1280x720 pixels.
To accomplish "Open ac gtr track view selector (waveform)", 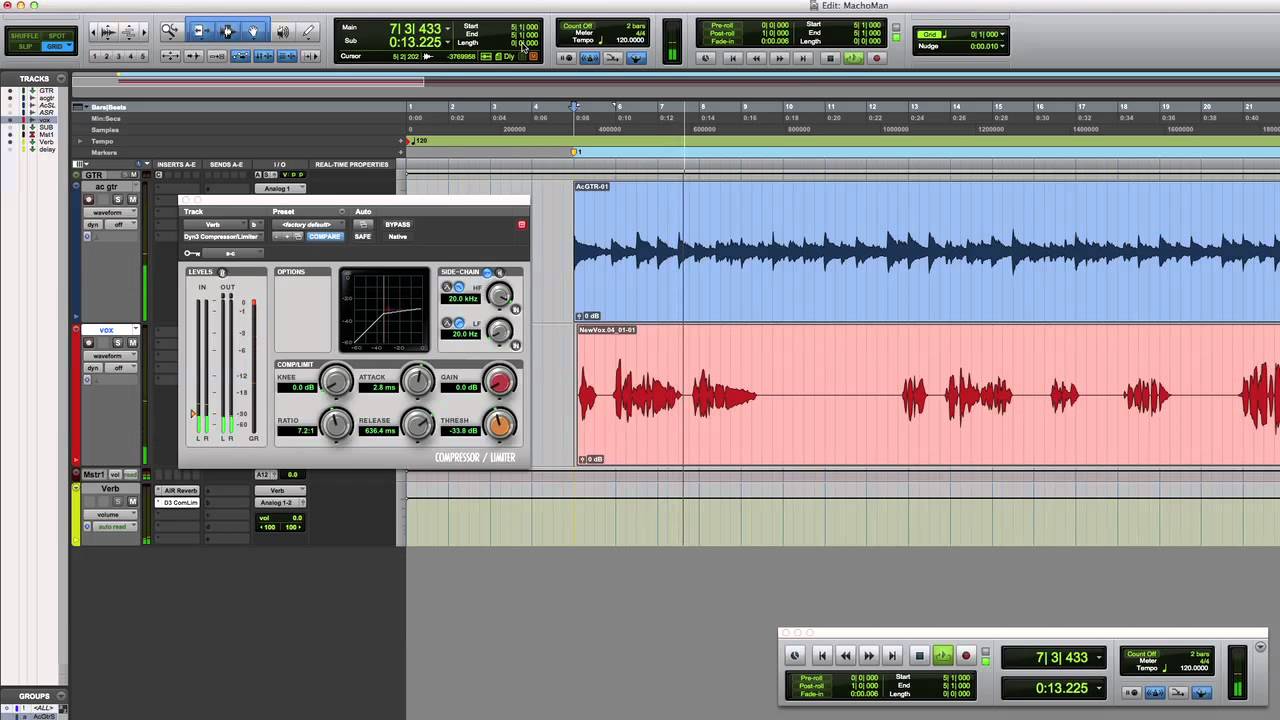I will 110,213.
